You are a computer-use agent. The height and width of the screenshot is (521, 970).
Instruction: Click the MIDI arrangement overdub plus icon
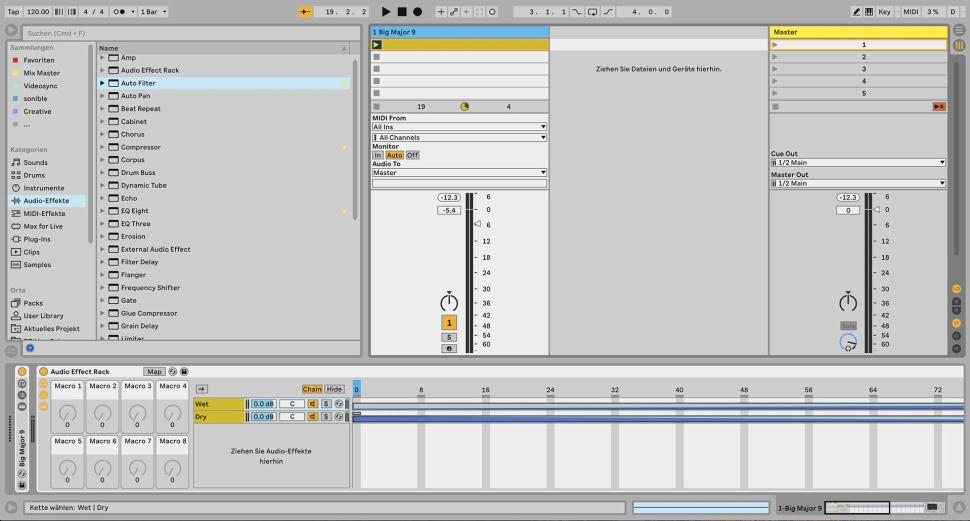441,12
